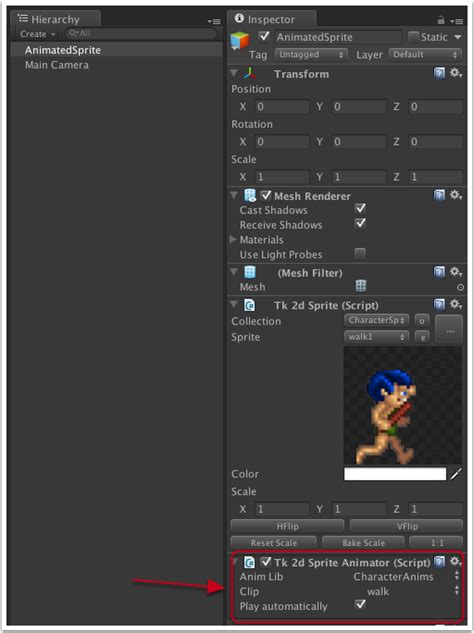The image size is (474, 633).
Task: Toggle Sprite Animator enabled checkbox
Action: pos(265,562)
